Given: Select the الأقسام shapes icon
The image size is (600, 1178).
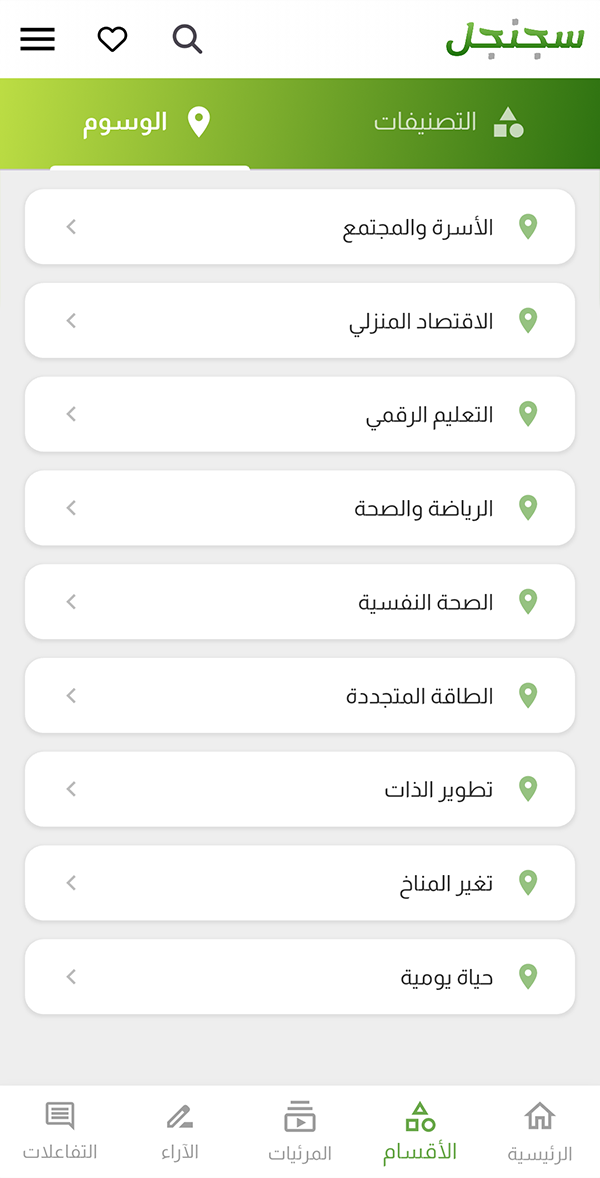Looking at the screenshot, I should pos(420,1116).
